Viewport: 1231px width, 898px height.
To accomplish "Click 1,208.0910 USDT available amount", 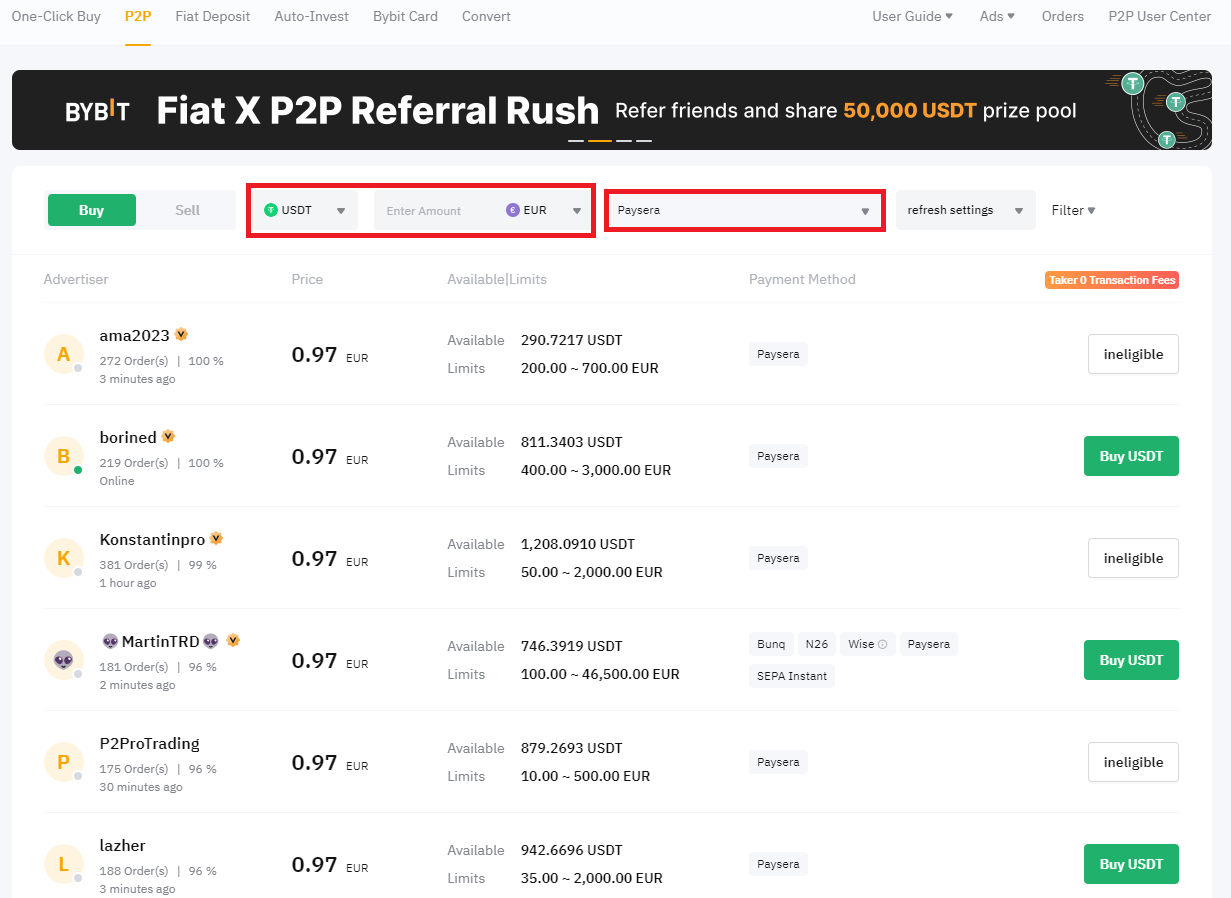I will coord(578,544).
